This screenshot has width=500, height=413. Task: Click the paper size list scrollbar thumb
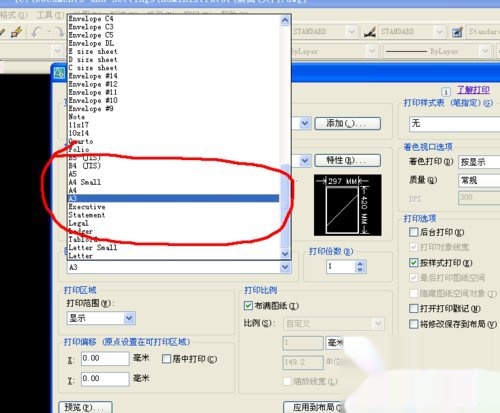click(285, 206)
